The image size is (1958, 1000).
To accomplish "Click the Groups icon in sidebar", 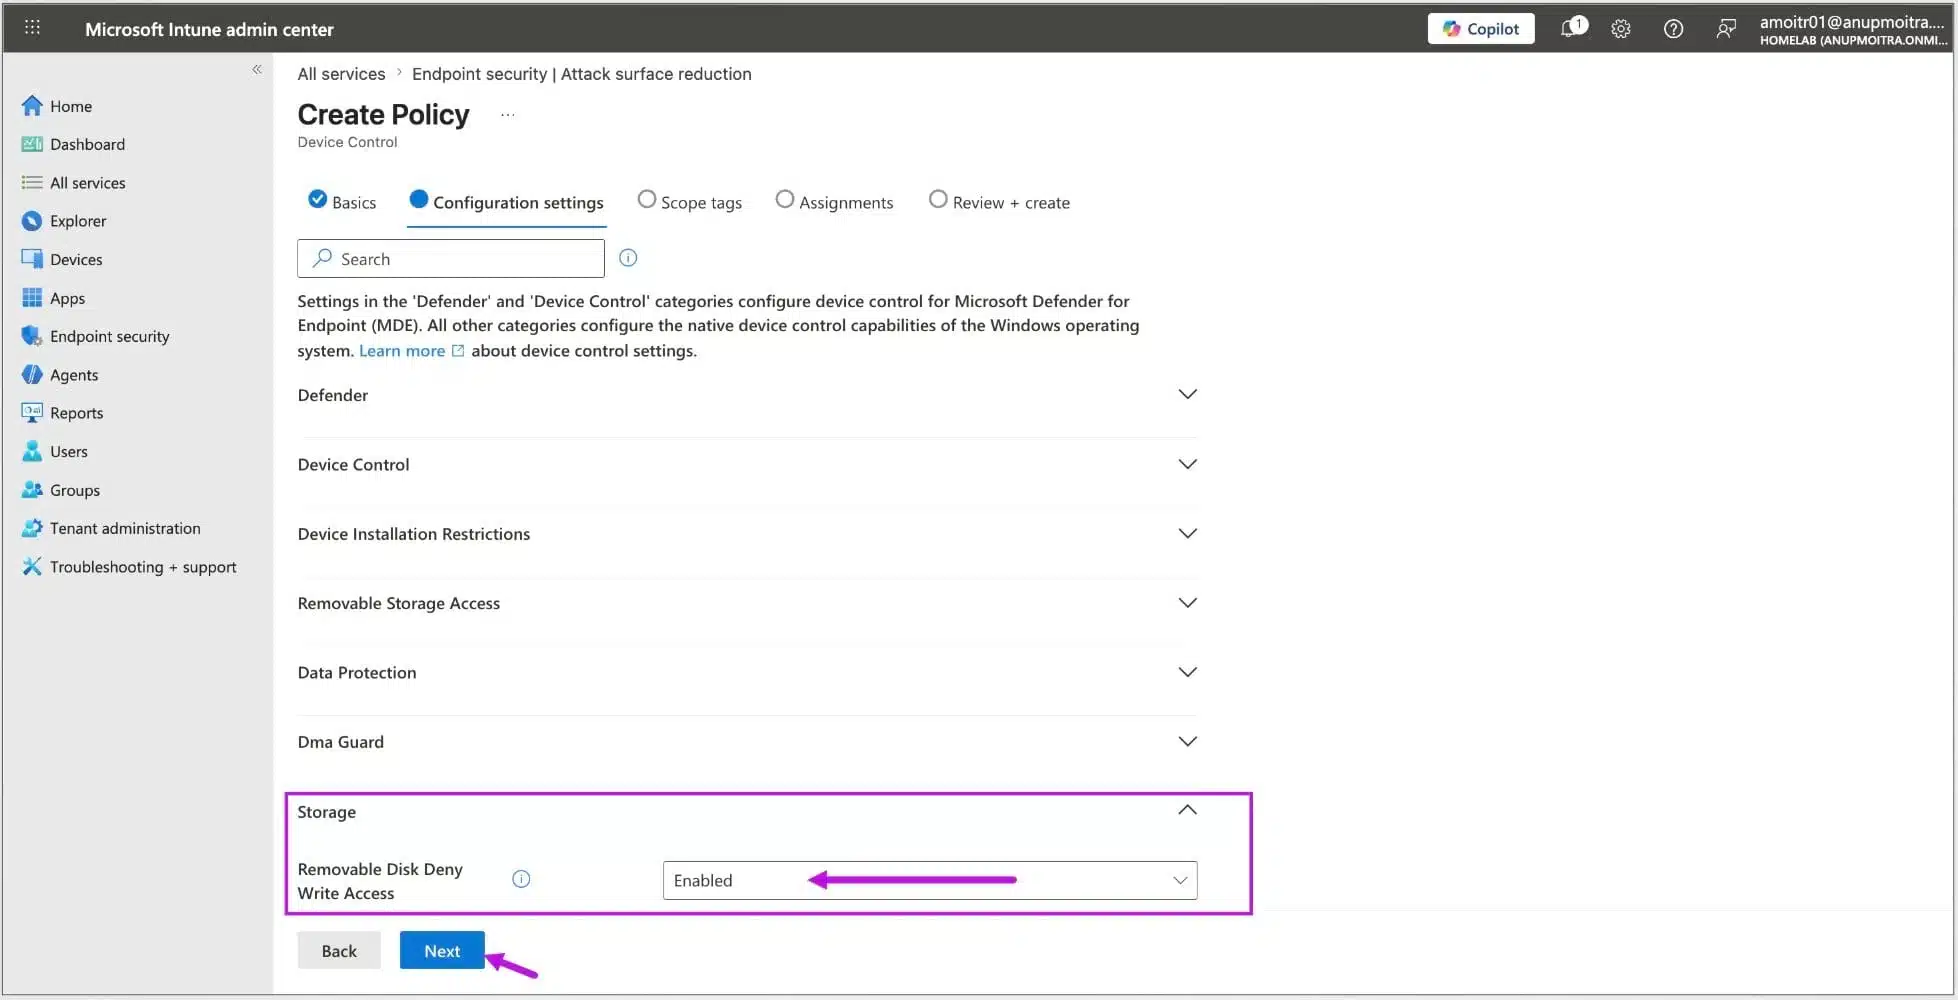I will point(32,490).
